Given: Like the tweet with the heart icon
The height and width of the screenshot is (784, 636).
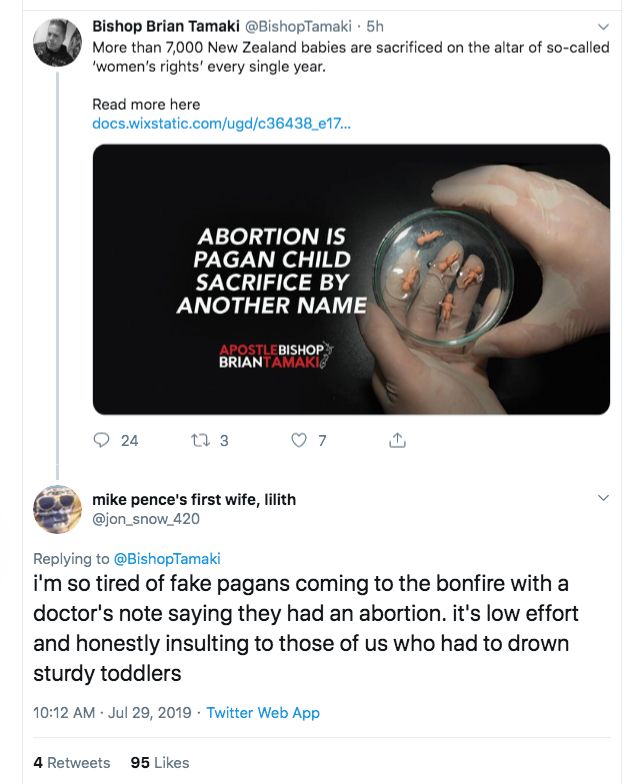Looking at the screenshot, I should point(298,440).
